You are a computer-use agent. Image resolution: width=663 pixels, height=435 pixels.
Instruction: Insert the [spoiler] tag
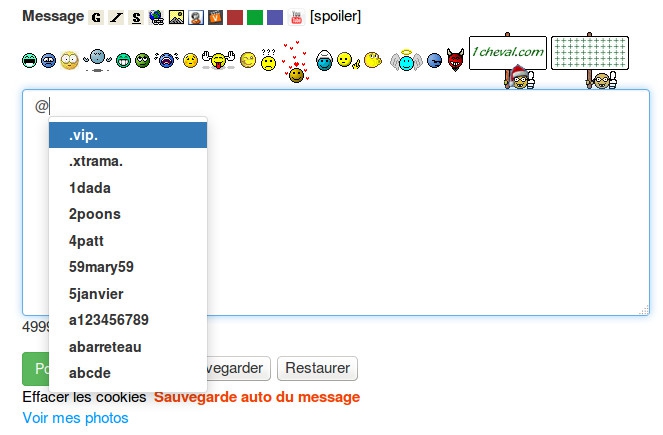coord(336,17)
